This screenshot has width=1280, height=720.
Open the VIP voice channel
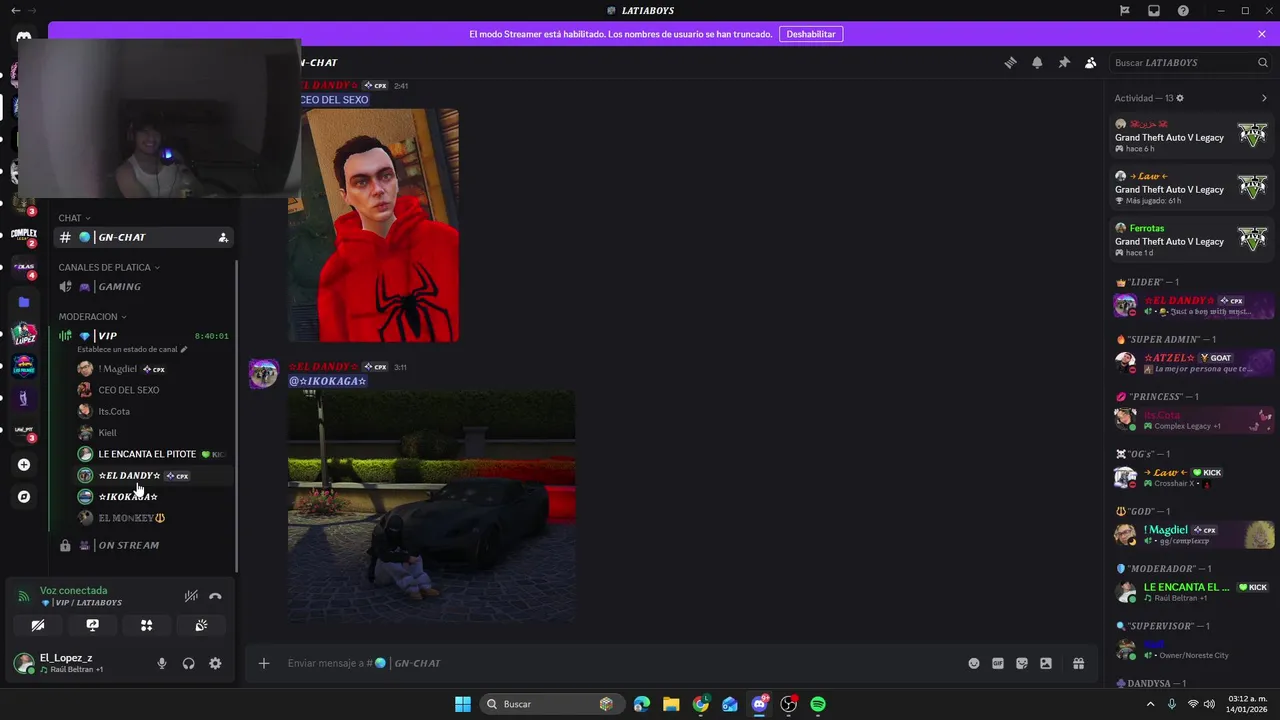point(143,335)
